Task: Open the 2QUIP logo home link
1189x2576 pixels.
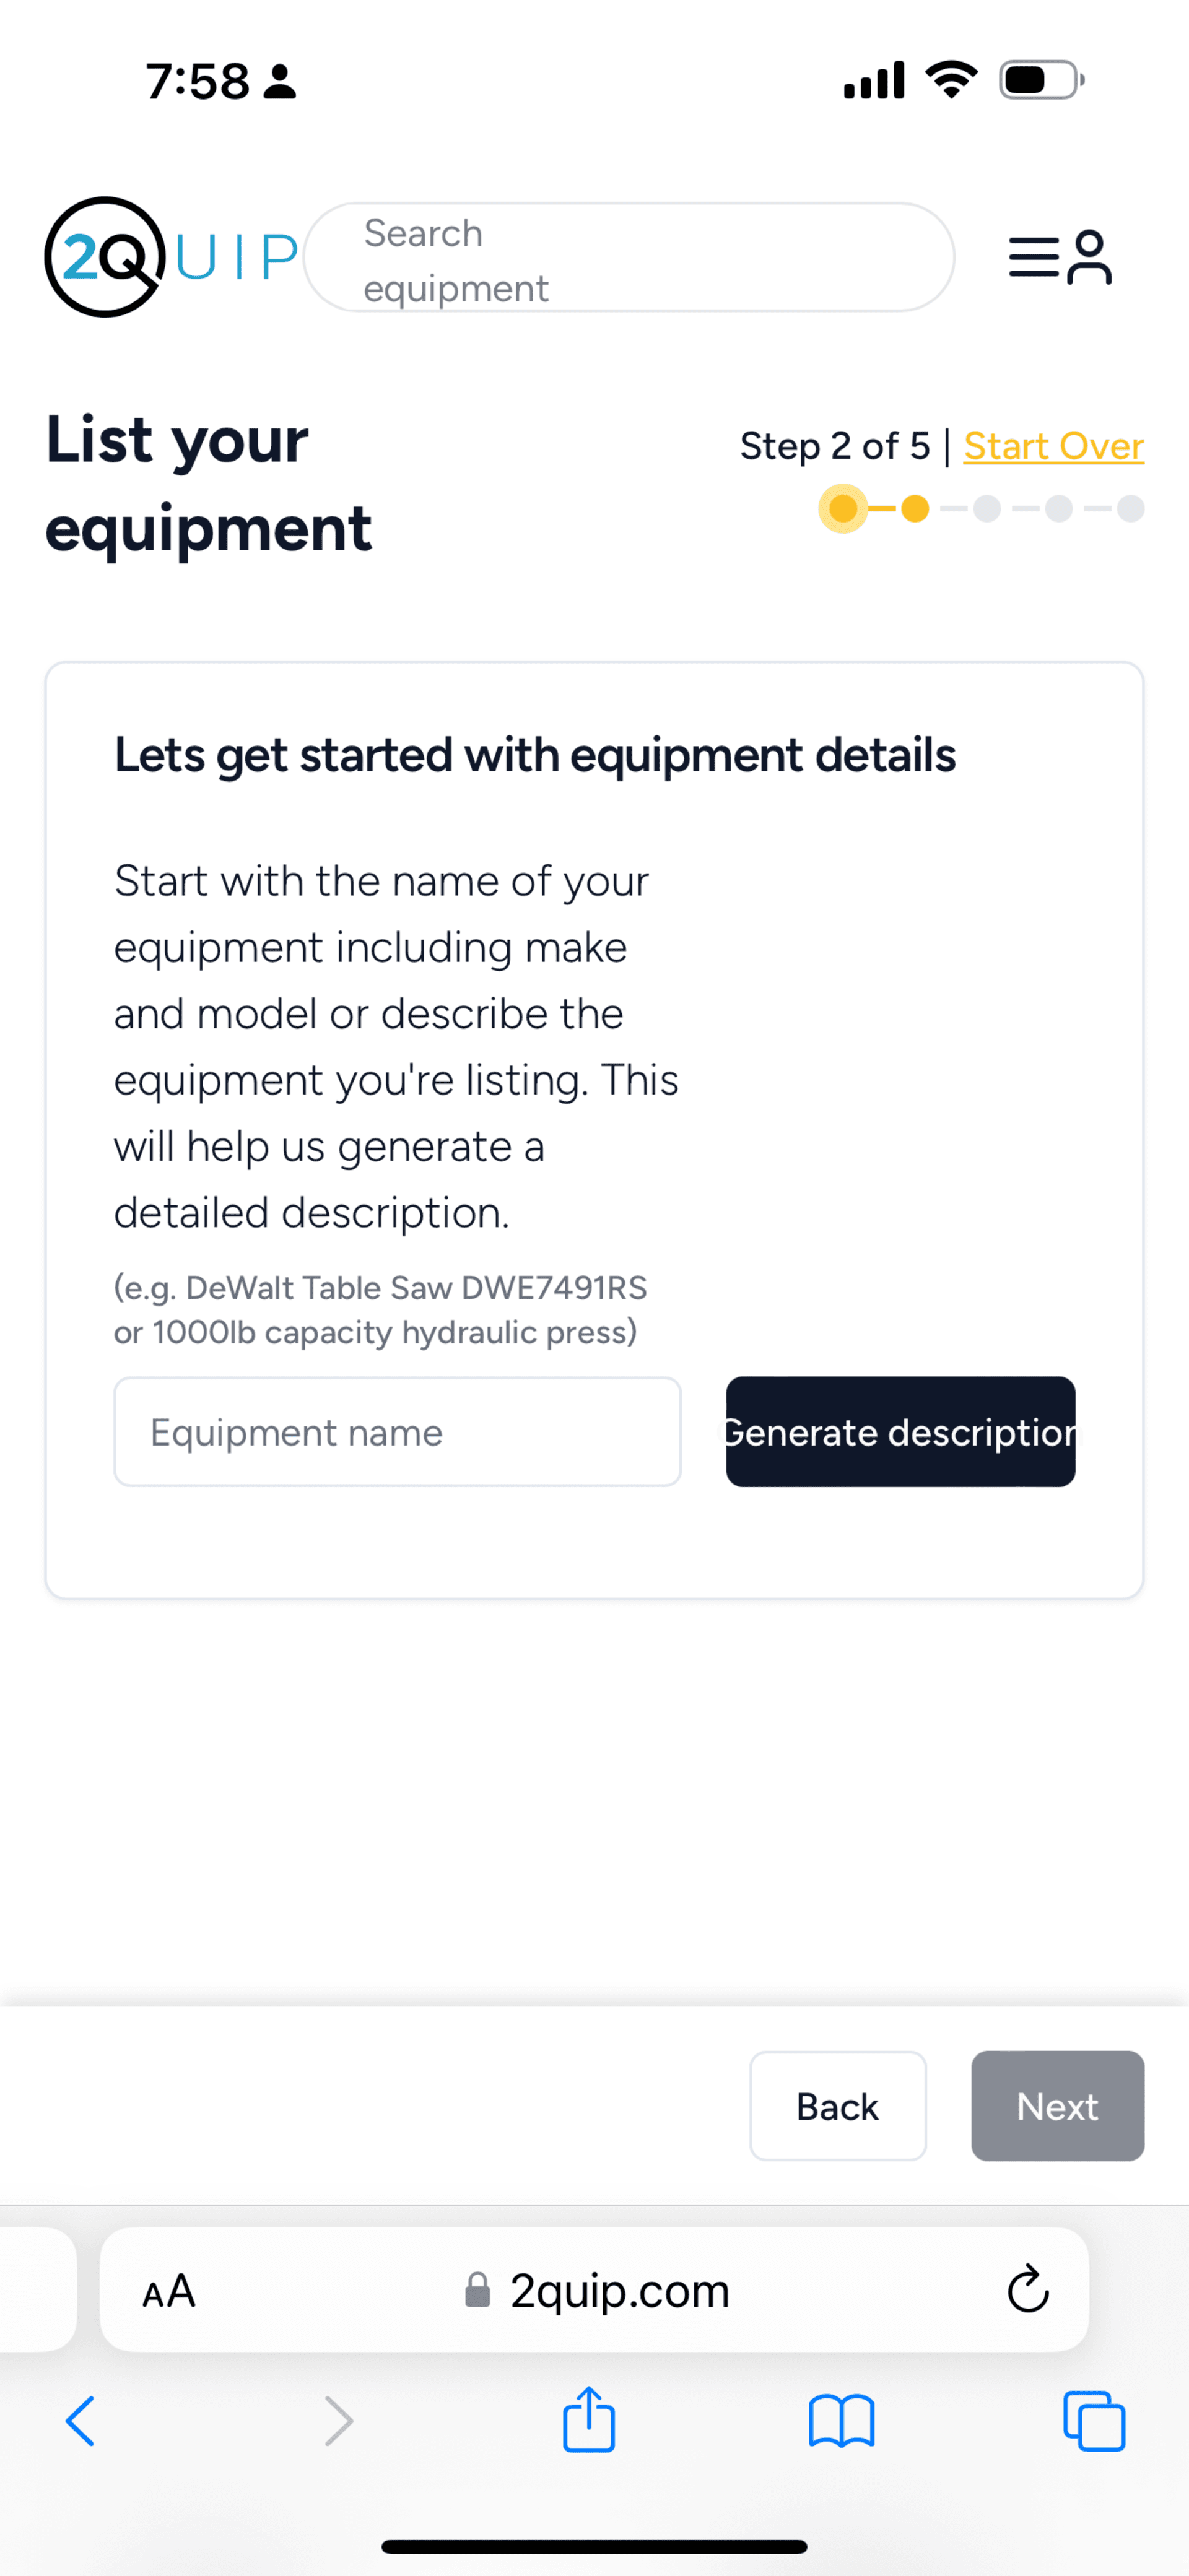Action: tap(171, 257)
